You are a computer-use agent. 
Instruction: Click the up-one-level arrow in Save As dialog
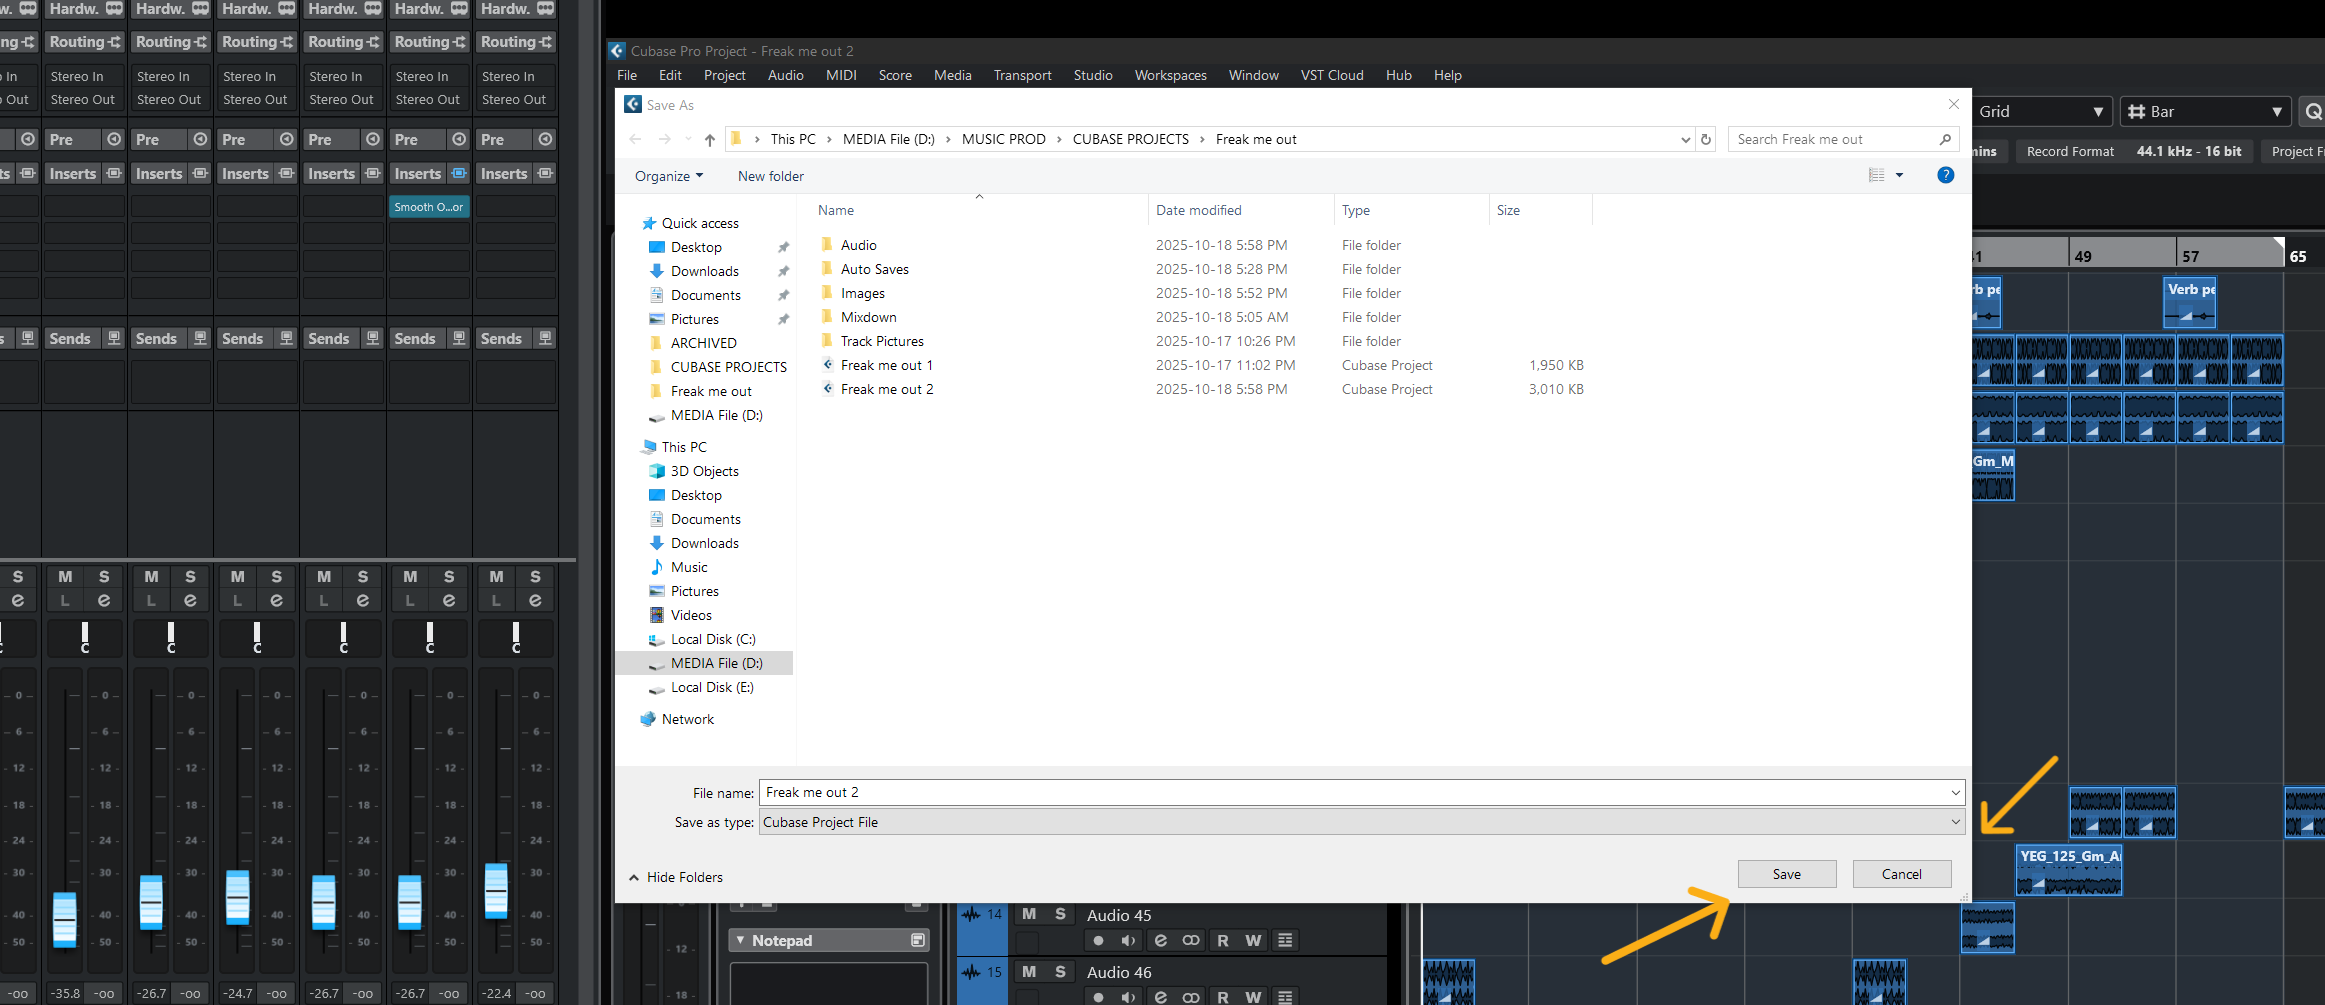click(710, 139)
